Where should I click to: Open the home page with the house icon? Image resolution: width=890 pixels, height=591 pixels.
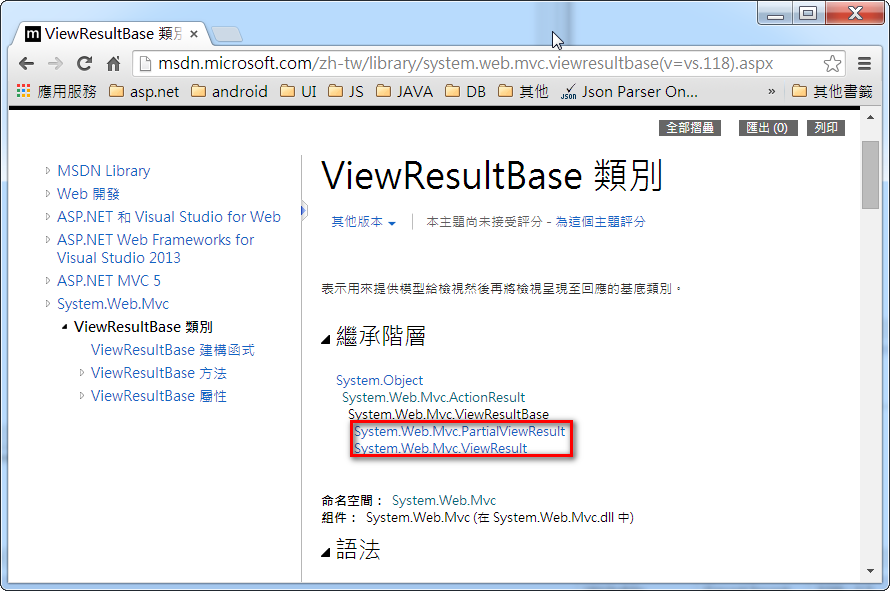(x=114, y=64)
